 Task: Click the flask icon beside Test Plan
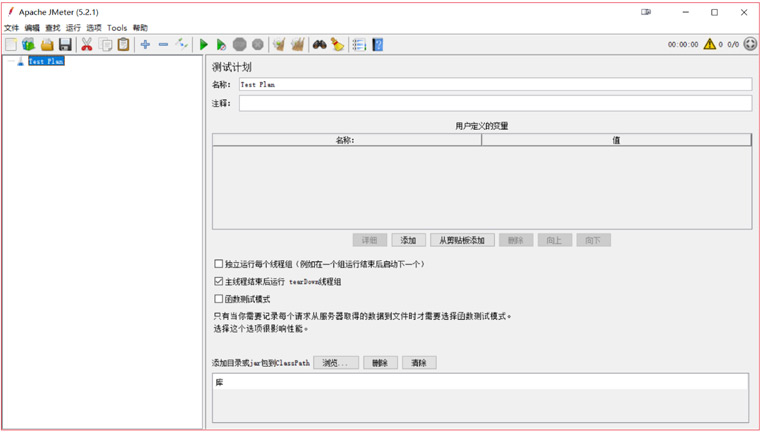(20, 61)
